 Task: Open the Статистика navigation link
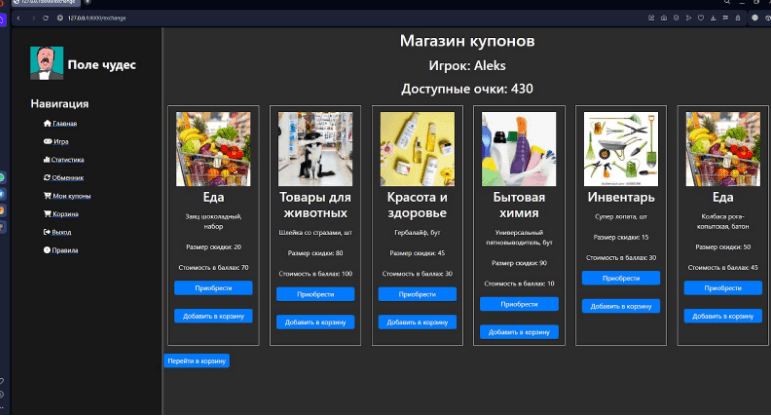[67, 160]
